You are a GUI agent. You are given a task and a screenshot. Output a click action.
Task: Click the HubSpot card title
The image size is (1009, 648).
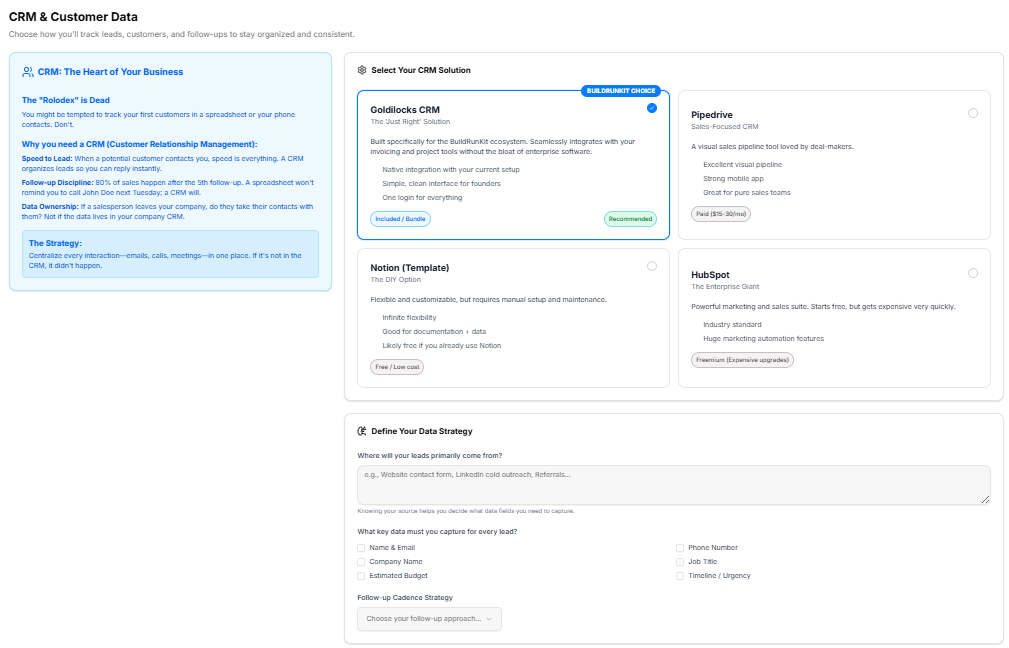[x=710, y=275]
